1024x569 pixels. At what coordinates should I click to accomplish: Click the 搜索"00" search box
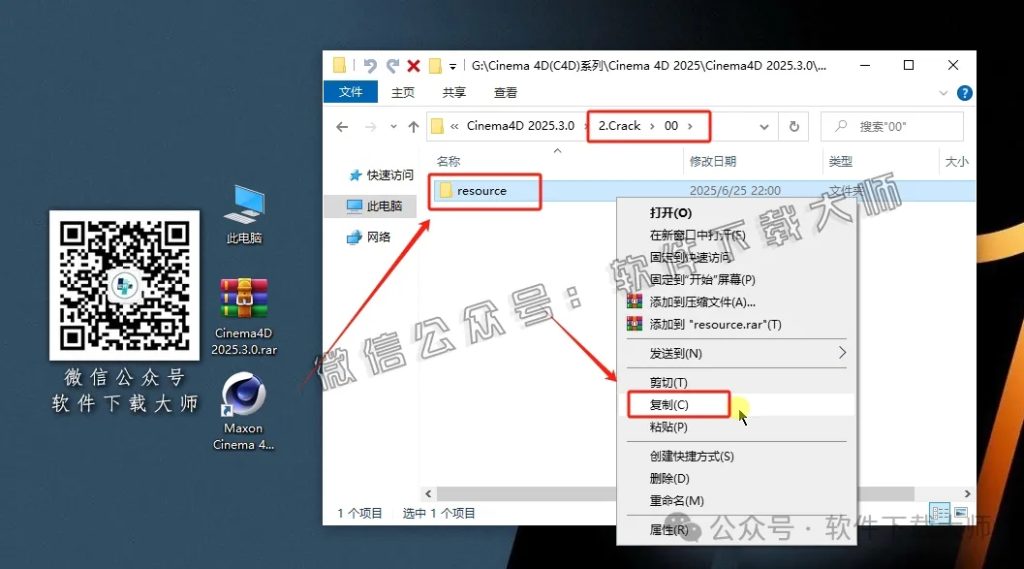click(891, 127)
